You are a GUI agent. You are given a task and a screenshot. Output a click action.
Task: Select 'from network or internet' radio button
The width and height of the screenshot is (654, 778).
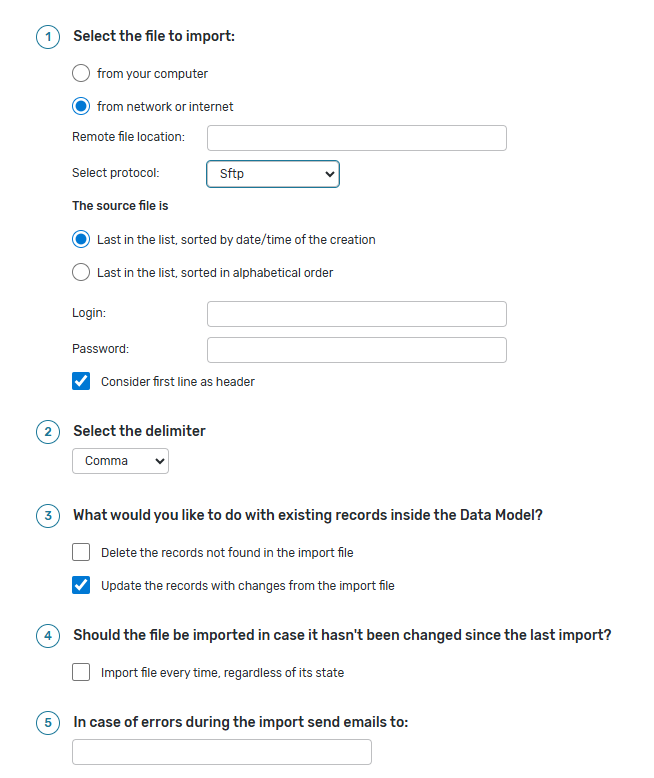tap(81, 106)
